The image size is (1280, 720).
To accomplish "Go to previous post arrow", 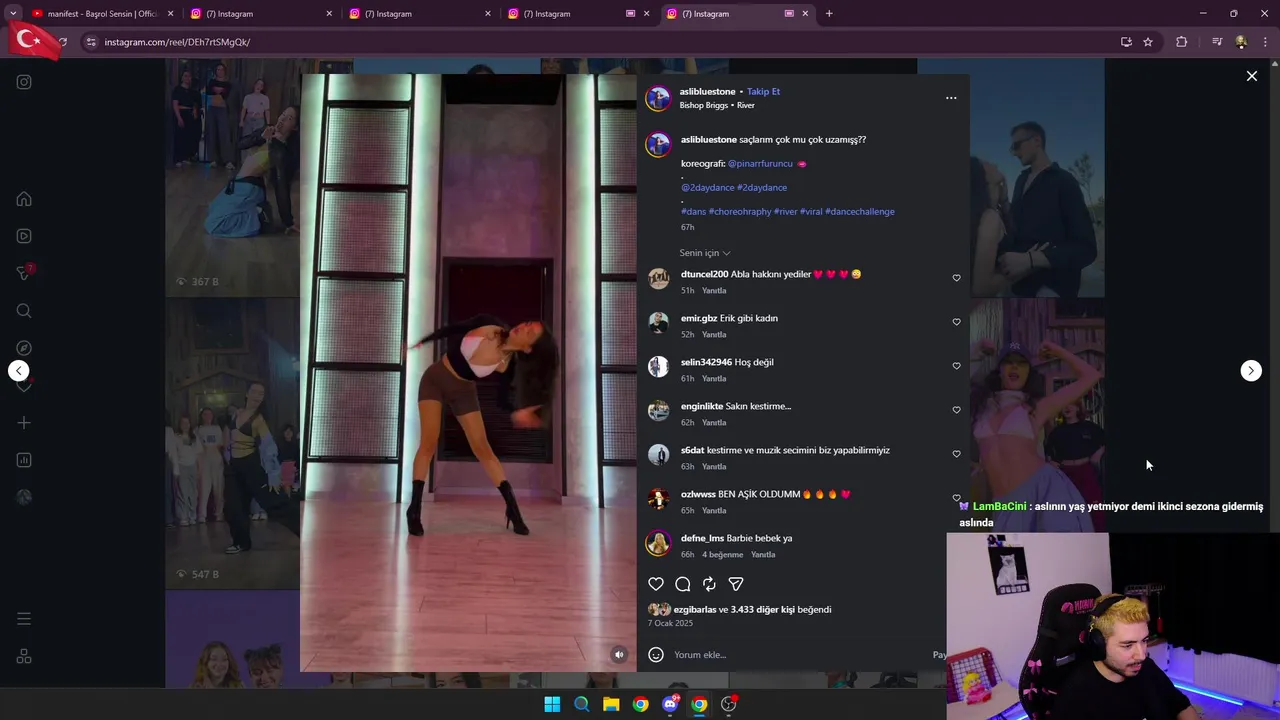I will [19, 371].
